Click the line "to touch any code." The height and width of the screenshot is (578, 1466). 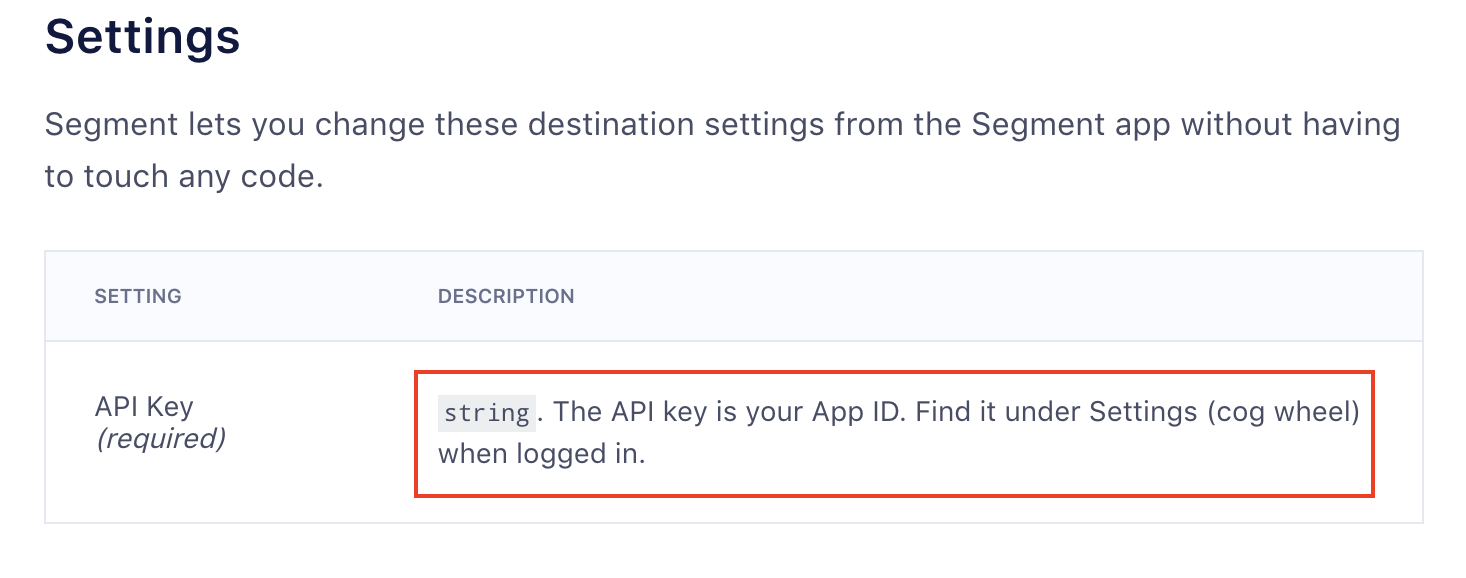click(x=184, y=177)
